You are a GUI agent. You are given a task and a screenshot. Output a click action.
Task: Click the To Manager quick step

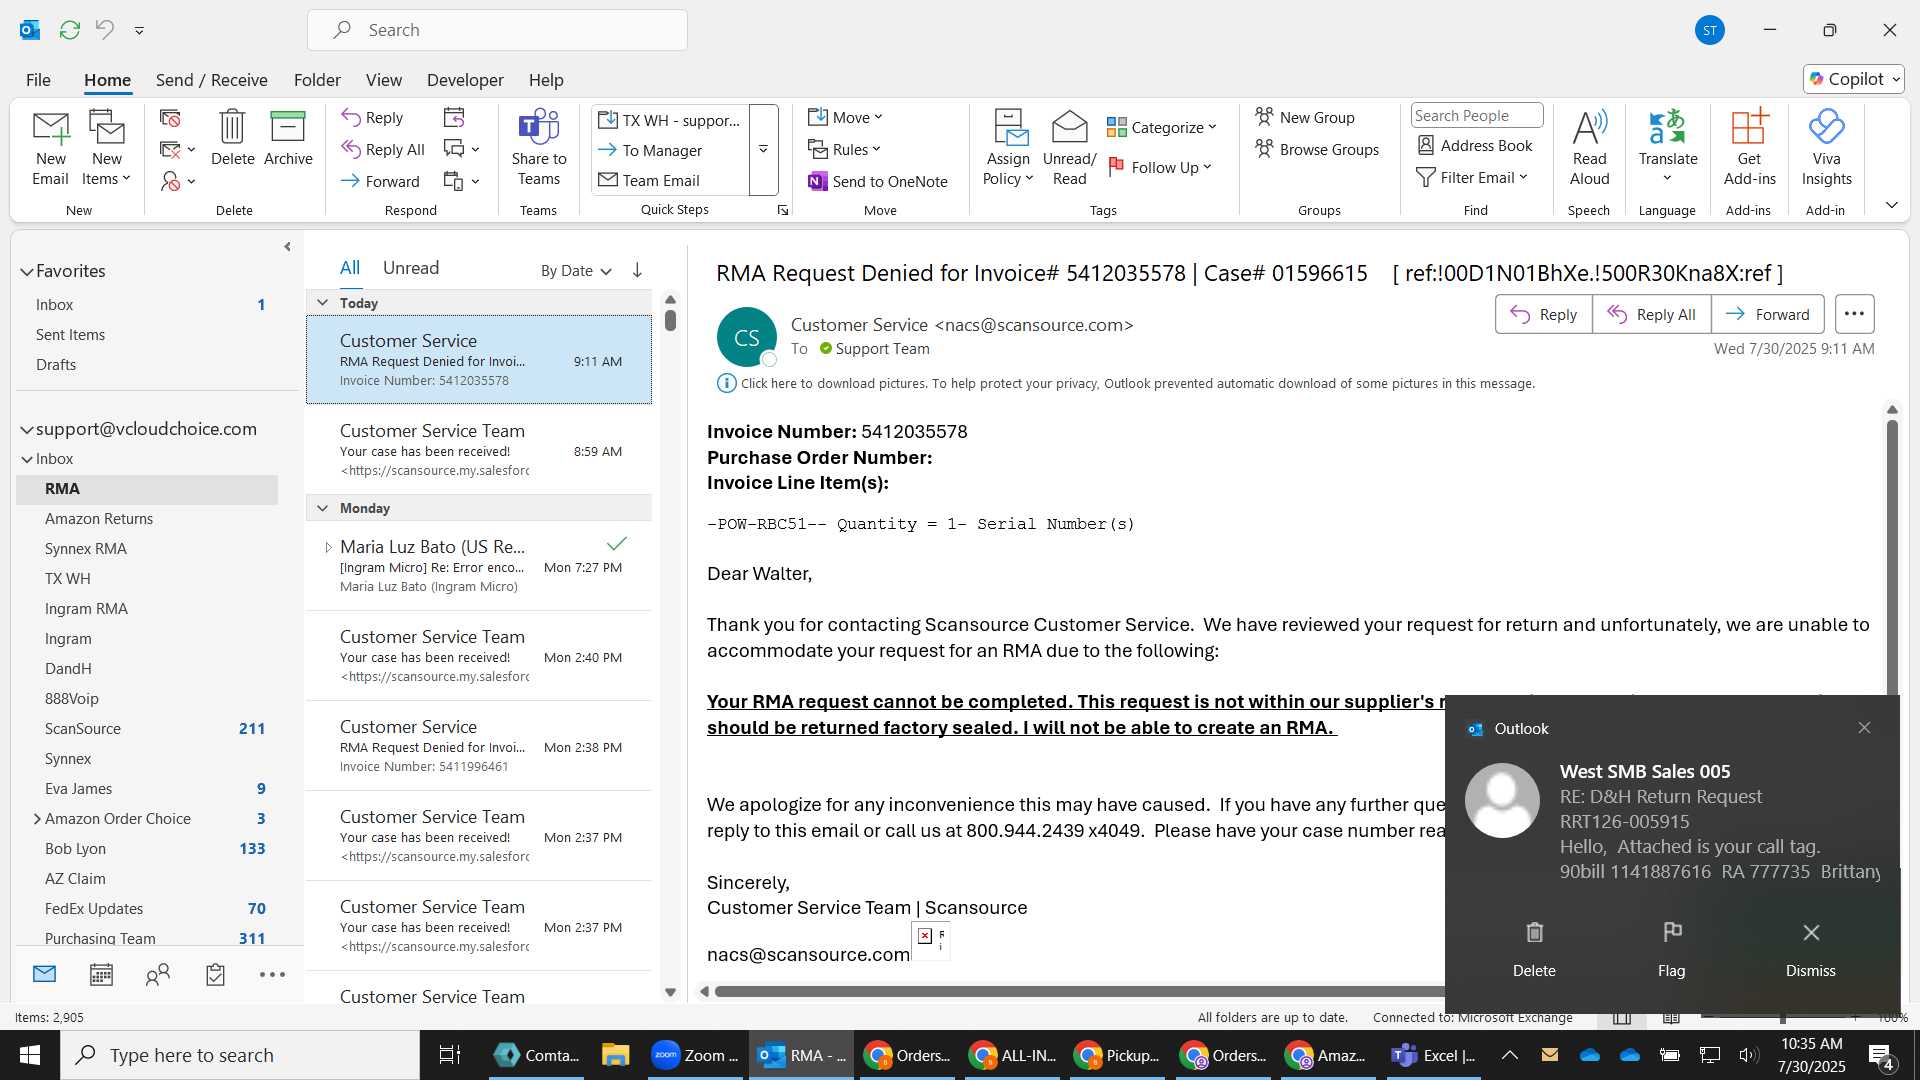pyautogui.click(x=650, y=150)
